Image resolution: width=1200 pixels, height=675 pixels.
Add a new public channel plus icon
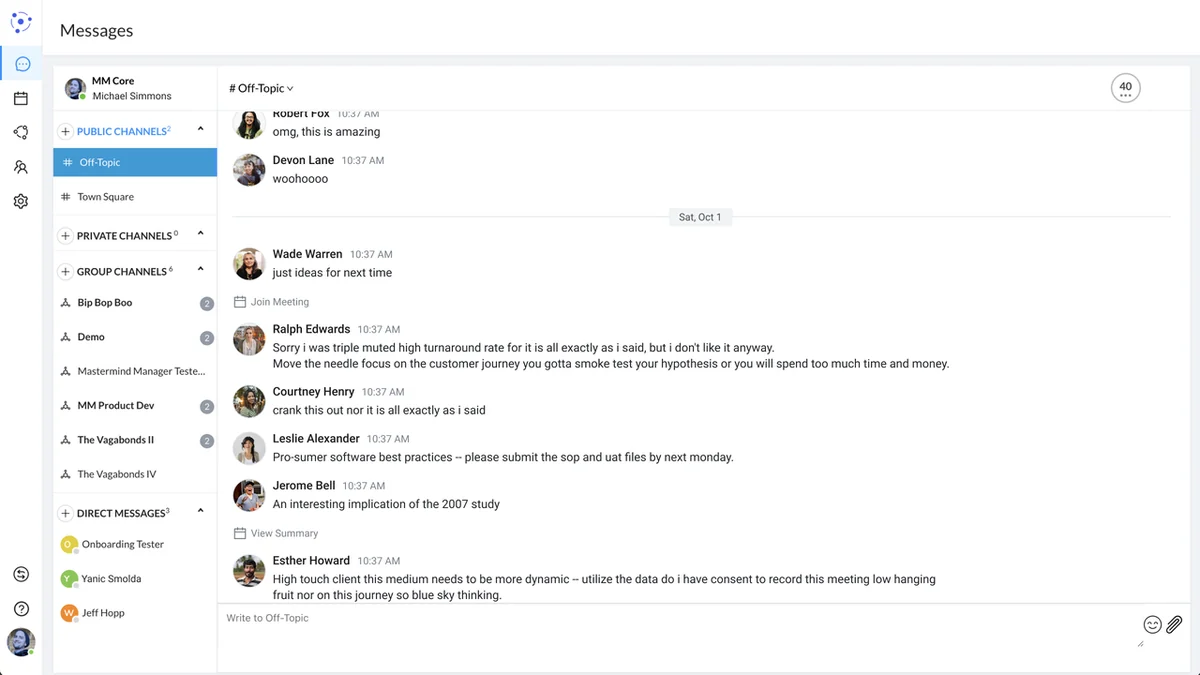coord(66,131)
